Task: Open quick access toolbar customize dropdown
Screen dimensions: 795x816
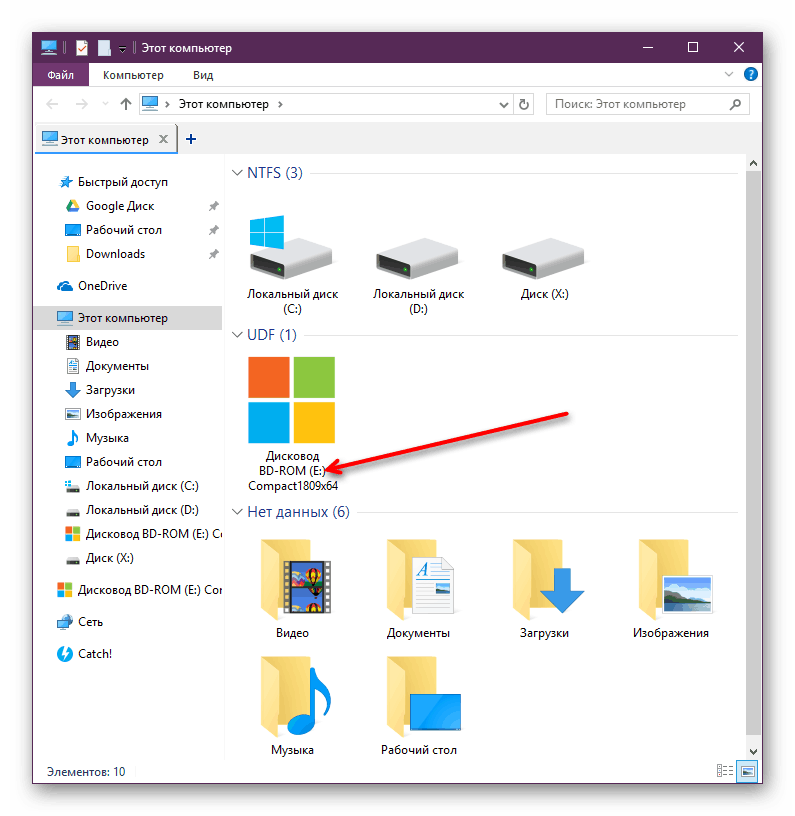Action: coord(122,49)
